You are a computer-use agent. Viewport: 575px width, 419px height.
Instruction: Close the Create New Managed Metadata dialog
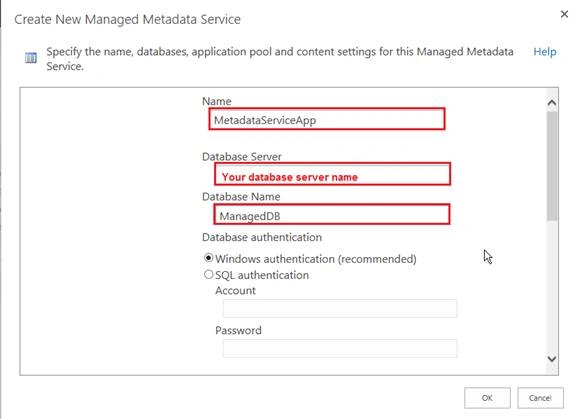[564, 14]
